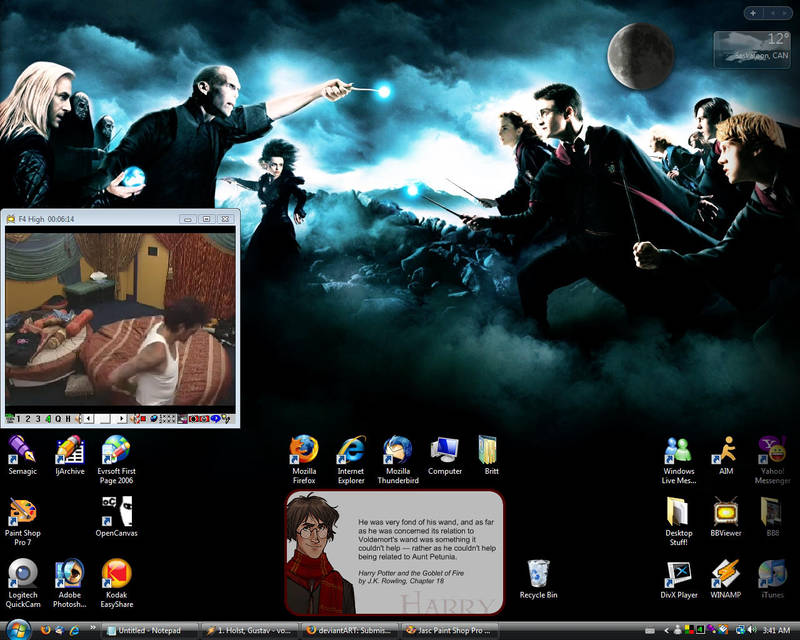Viewport: 800px width, 640px height.
Task: Click the first red camera capture icon
Action: click(x=194, y=419)
